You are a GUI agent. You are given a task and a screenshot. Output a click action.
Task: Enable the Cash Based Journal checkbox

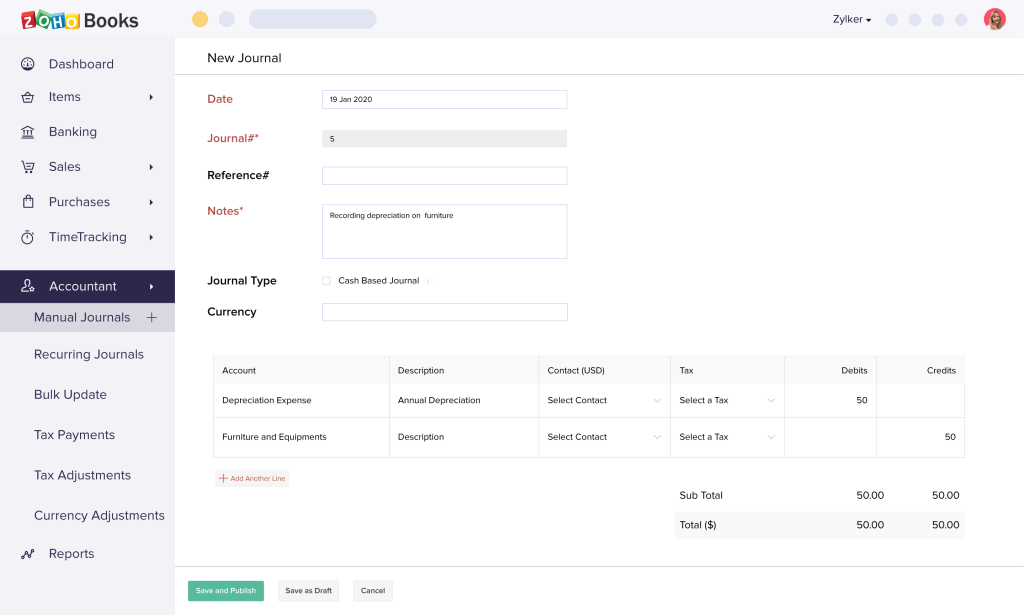326,281
